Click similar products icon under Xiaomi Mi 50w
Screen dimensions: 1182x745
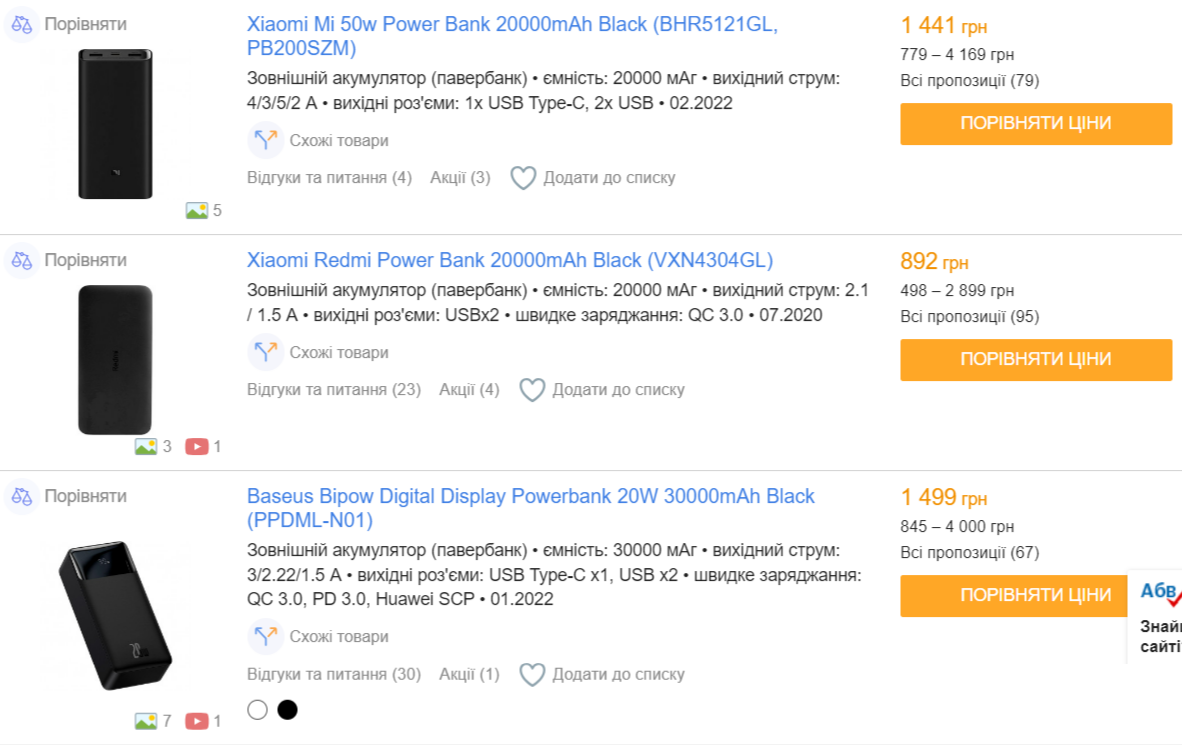(x=265, y=141)
